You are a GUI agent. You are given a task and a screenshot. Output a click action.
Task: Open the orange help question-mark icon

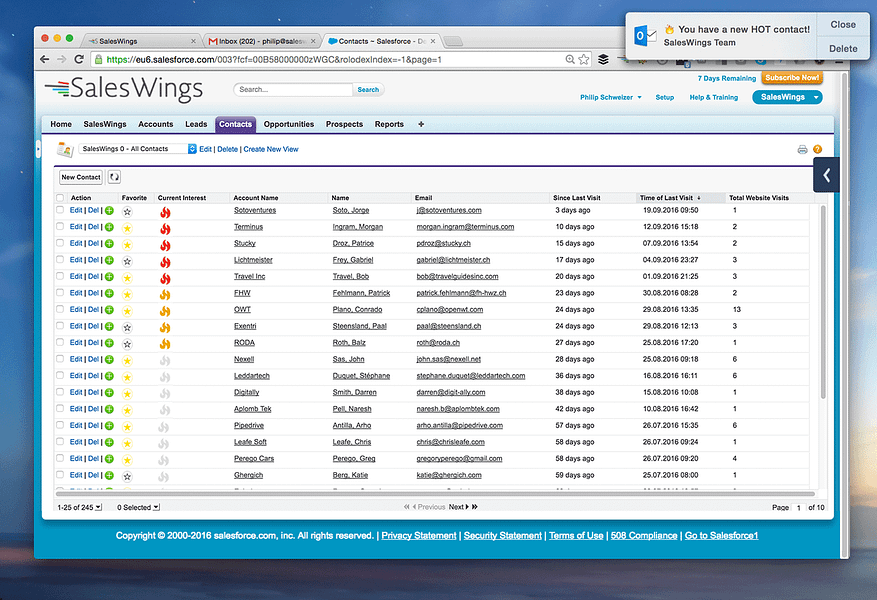pyautogui.click(x=817, y=149)
